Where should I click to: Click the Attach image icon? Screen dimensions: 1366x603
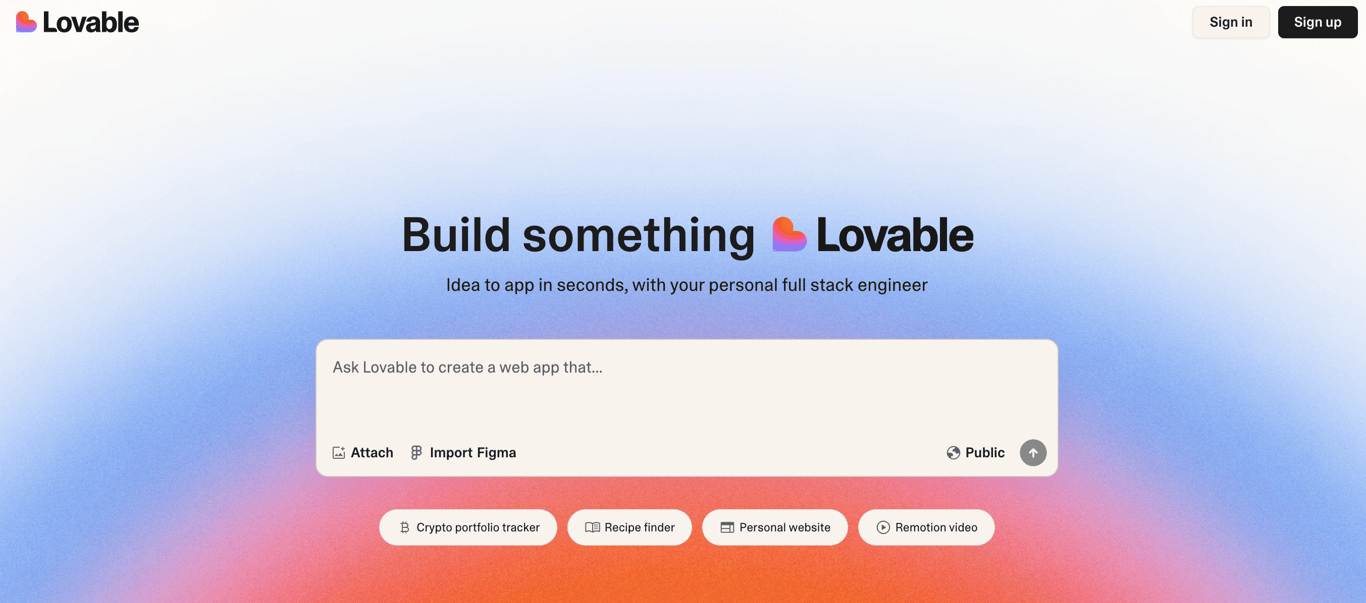point(338,452)
